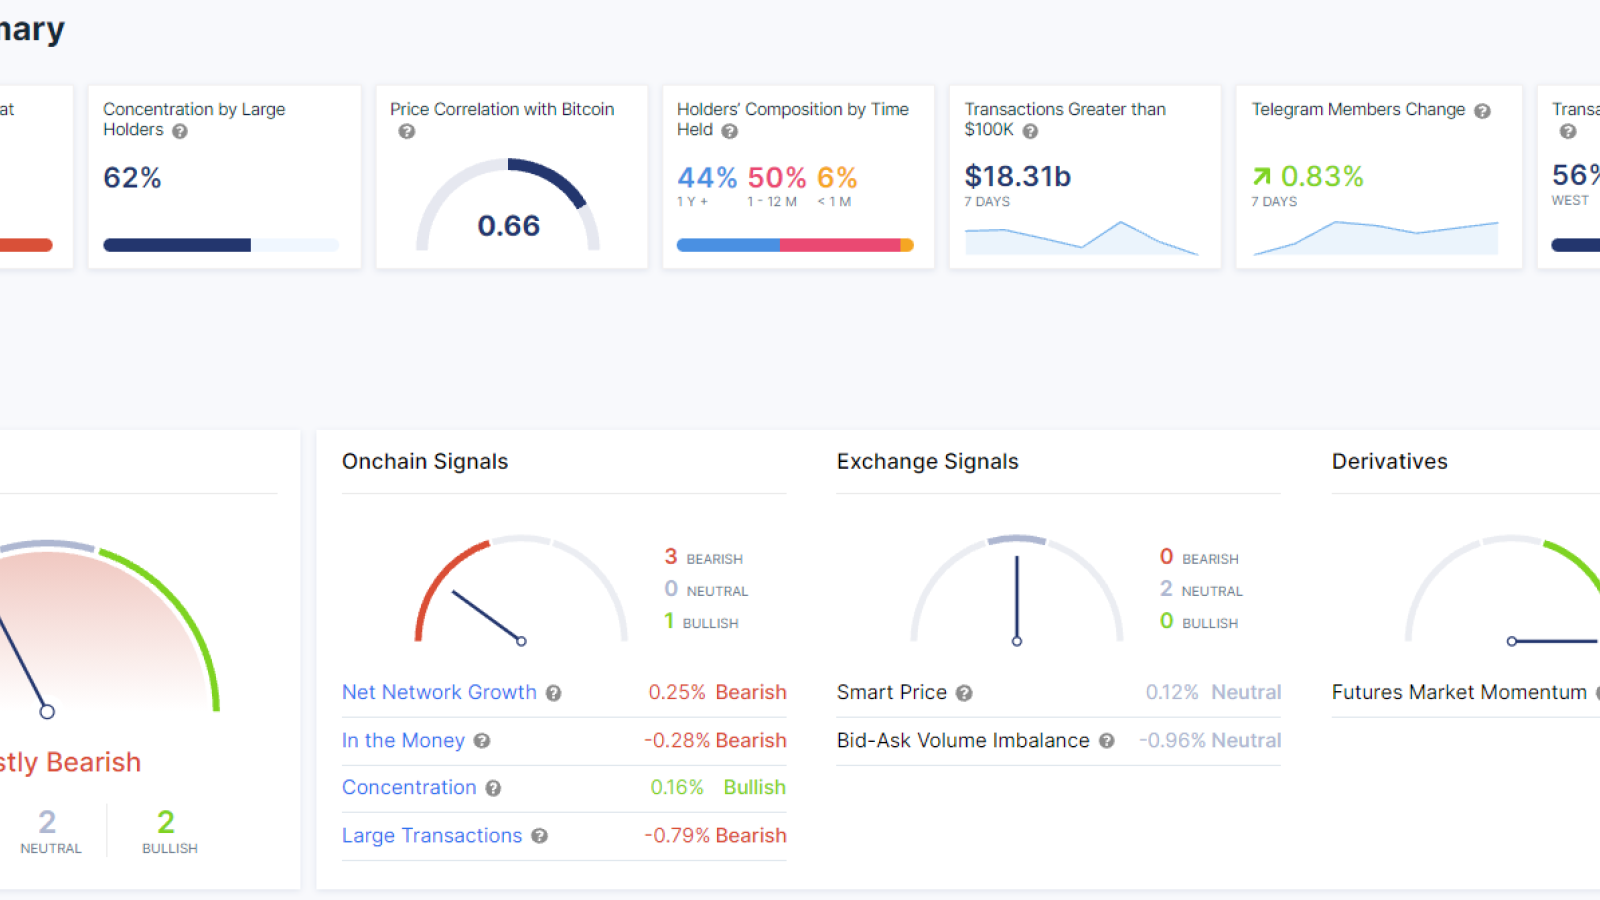Image resolution: width=1600 pixels, height=900 pixels.
Task: Click the -0.79% Bearish Large Transactions value
Action: pos(715,835)
